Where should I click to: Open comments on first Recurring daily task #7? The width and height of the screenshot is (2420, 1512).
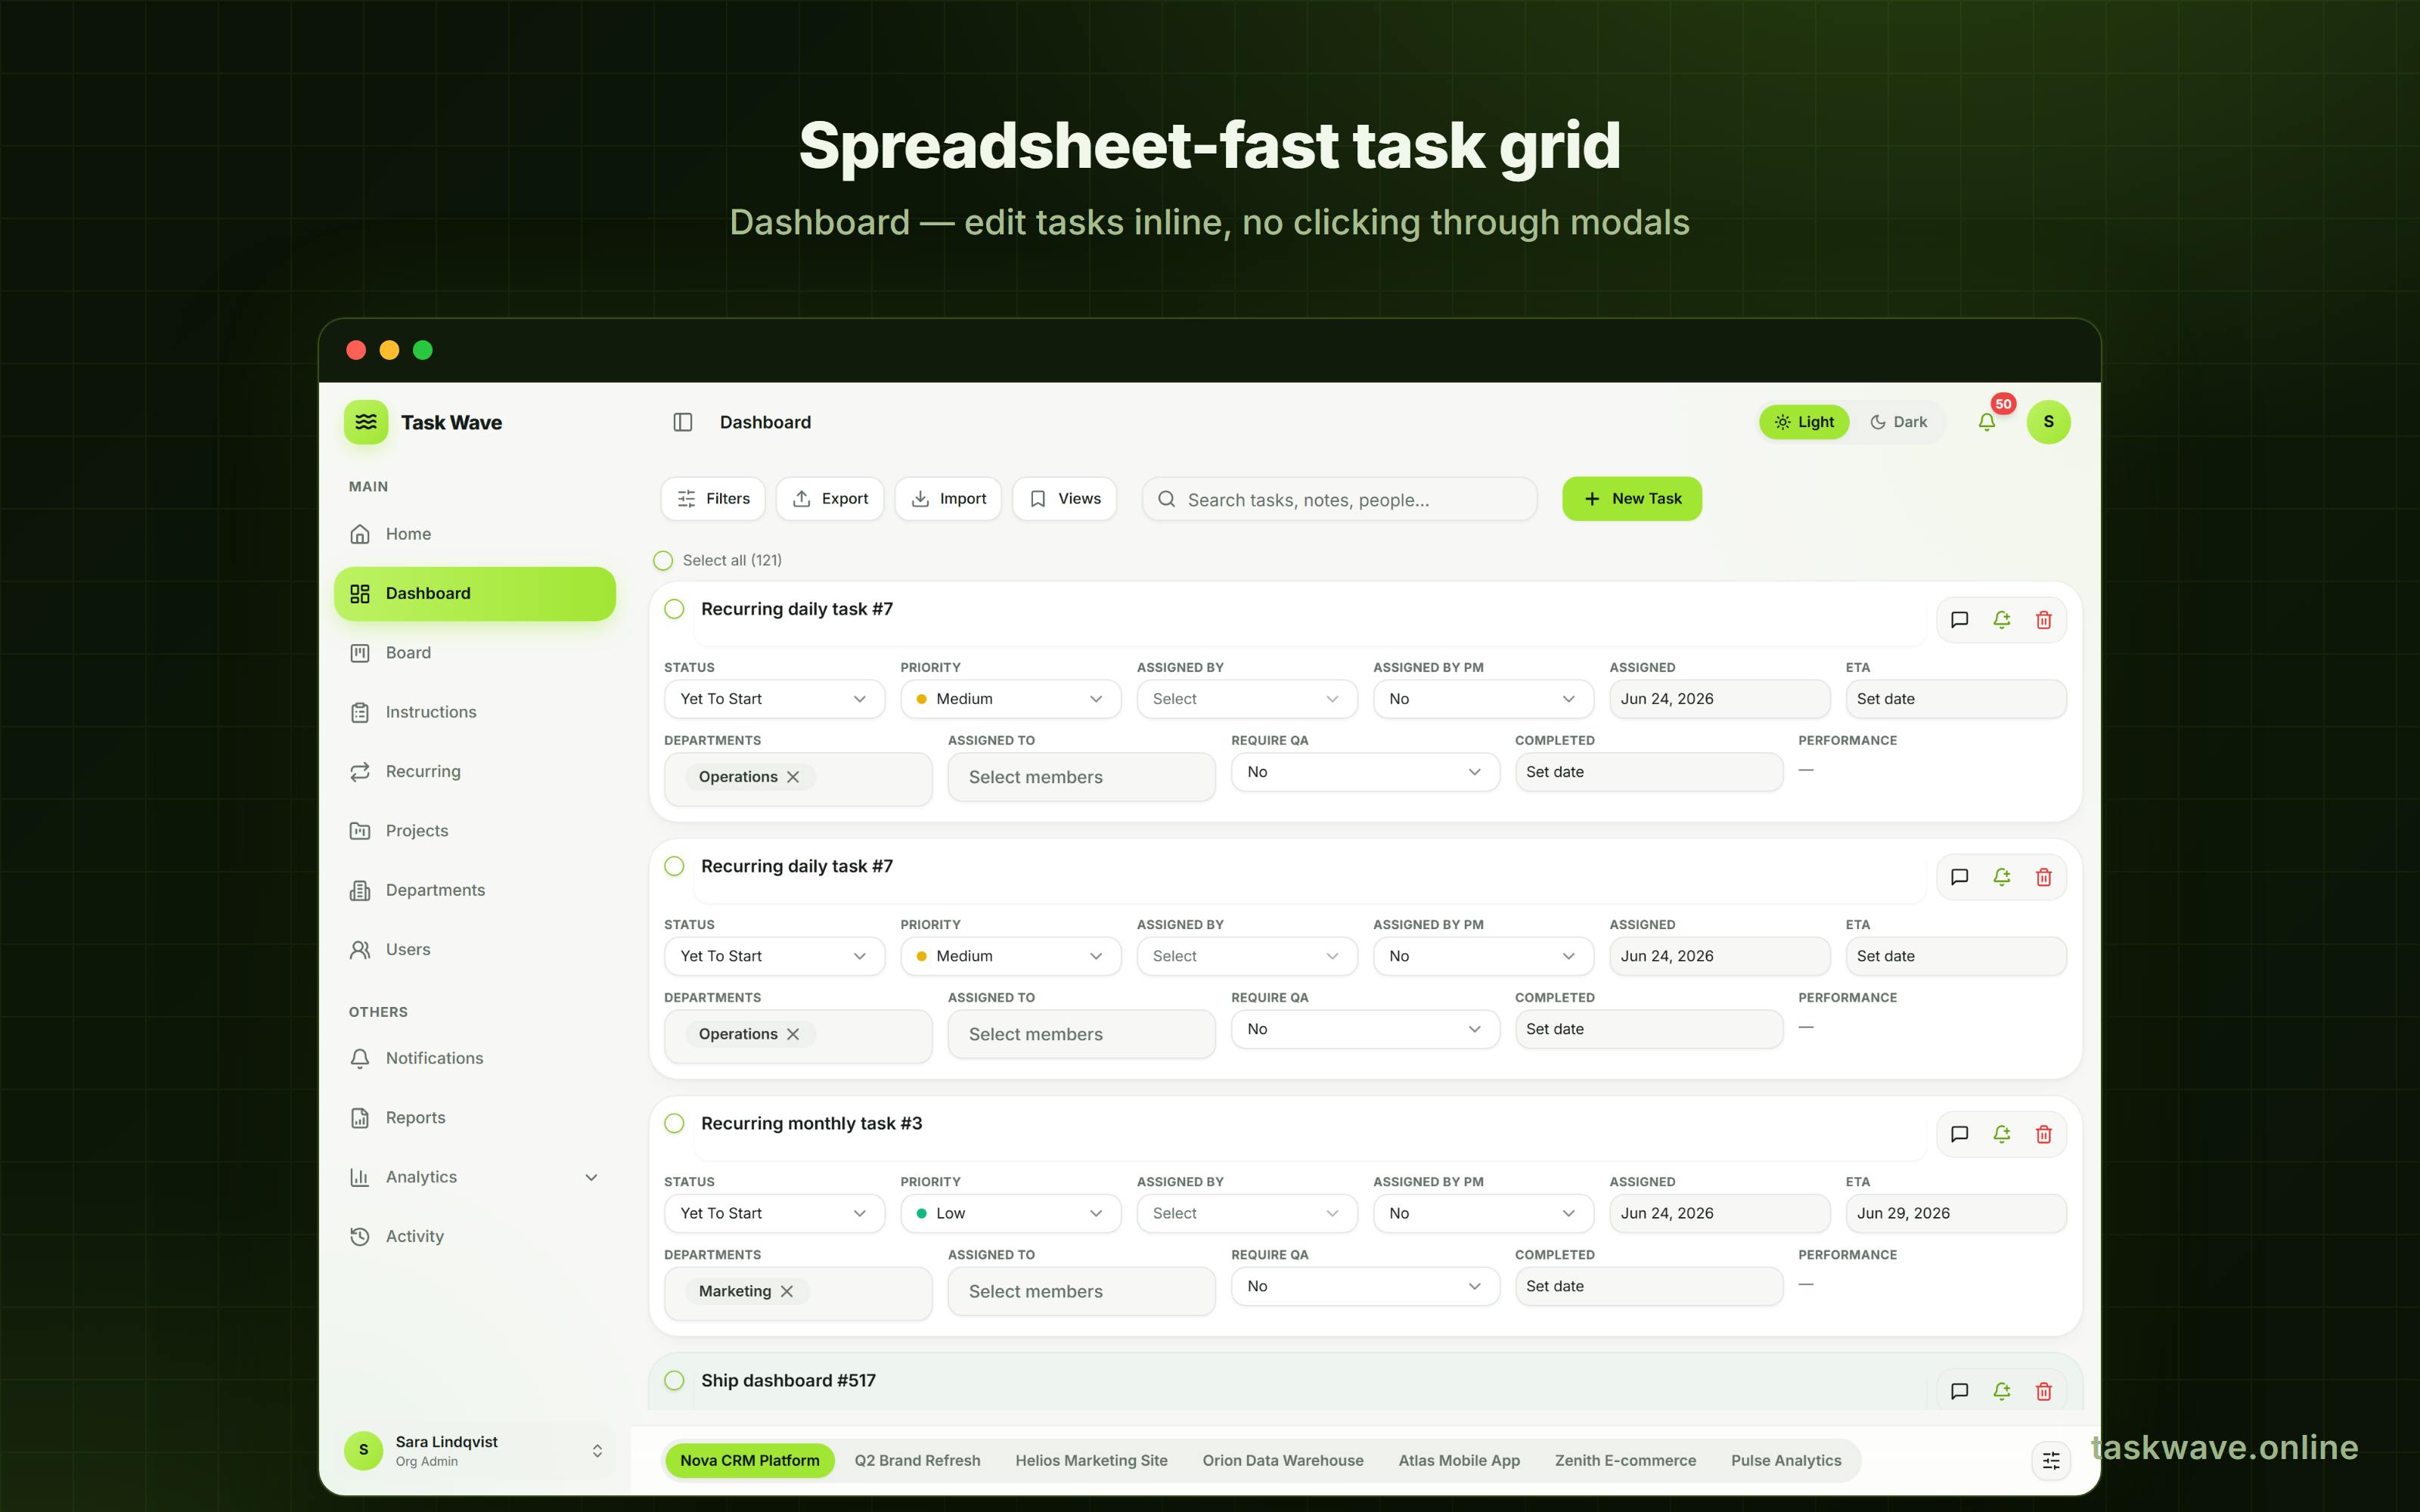coord(1960,620)
